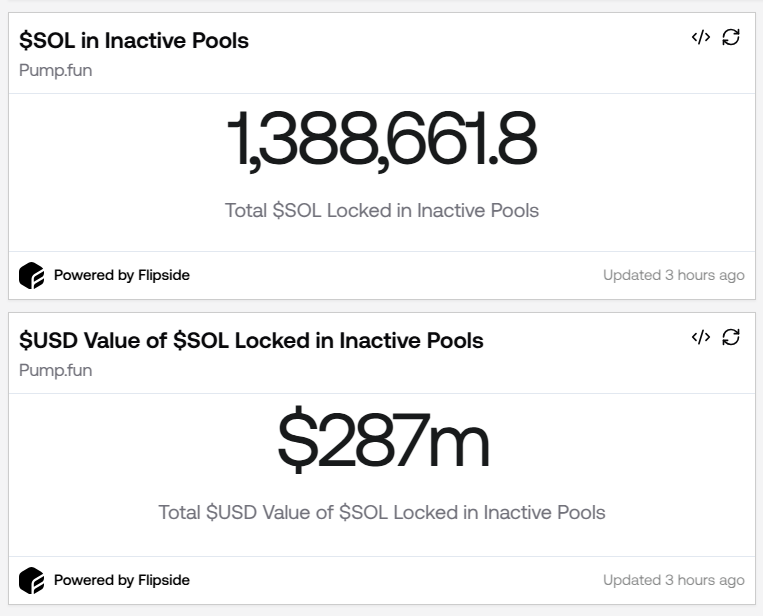Click the "$SOL in Inactive Pools" title
The height and width of the screenshot is (616, 763).
134,41
